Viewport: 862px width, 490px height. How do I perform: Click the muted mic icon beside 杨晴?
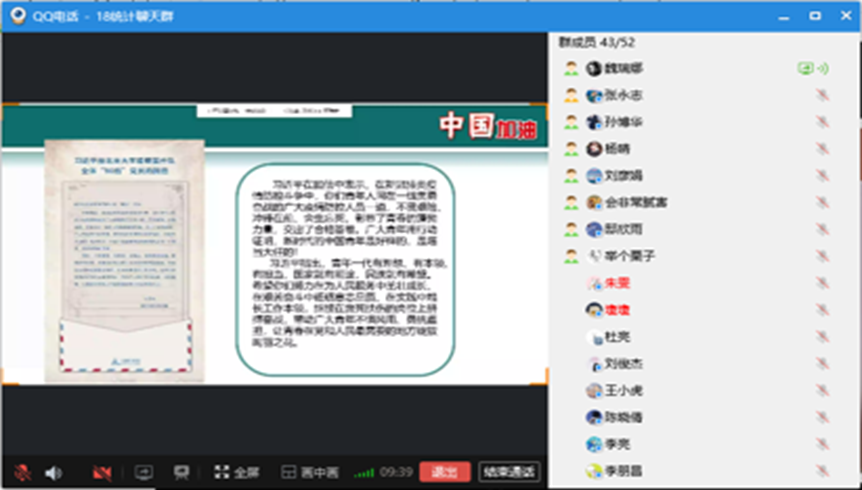[x=822, y=149]
